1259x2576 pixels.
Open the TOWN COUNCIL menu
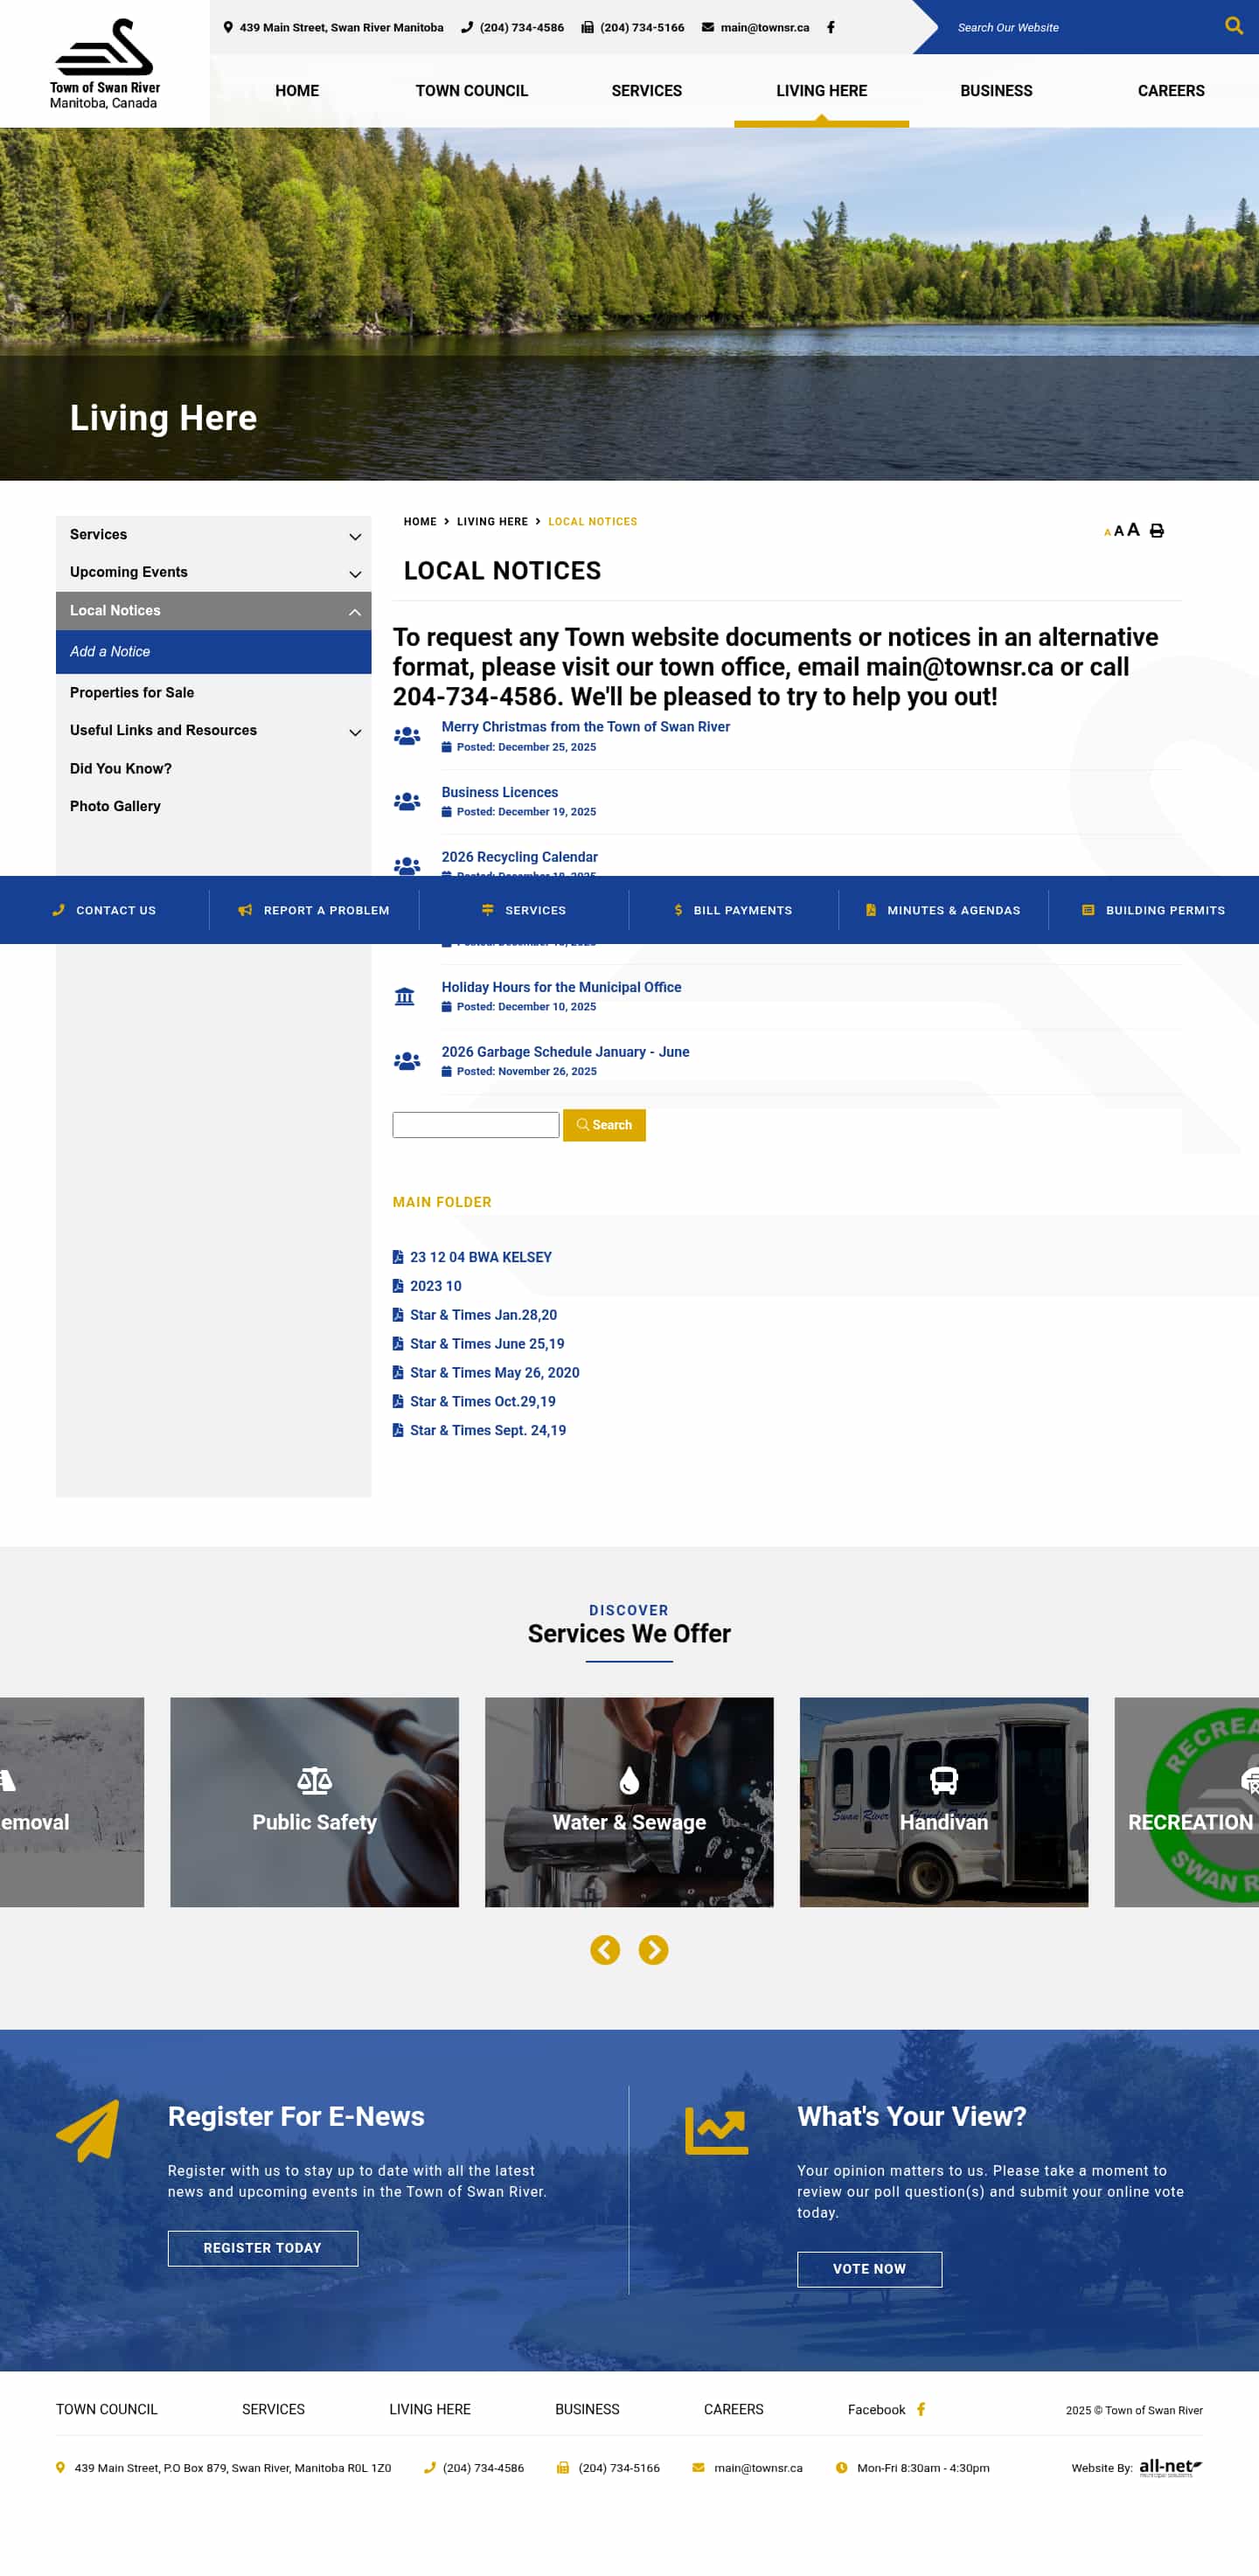(472, 90)
